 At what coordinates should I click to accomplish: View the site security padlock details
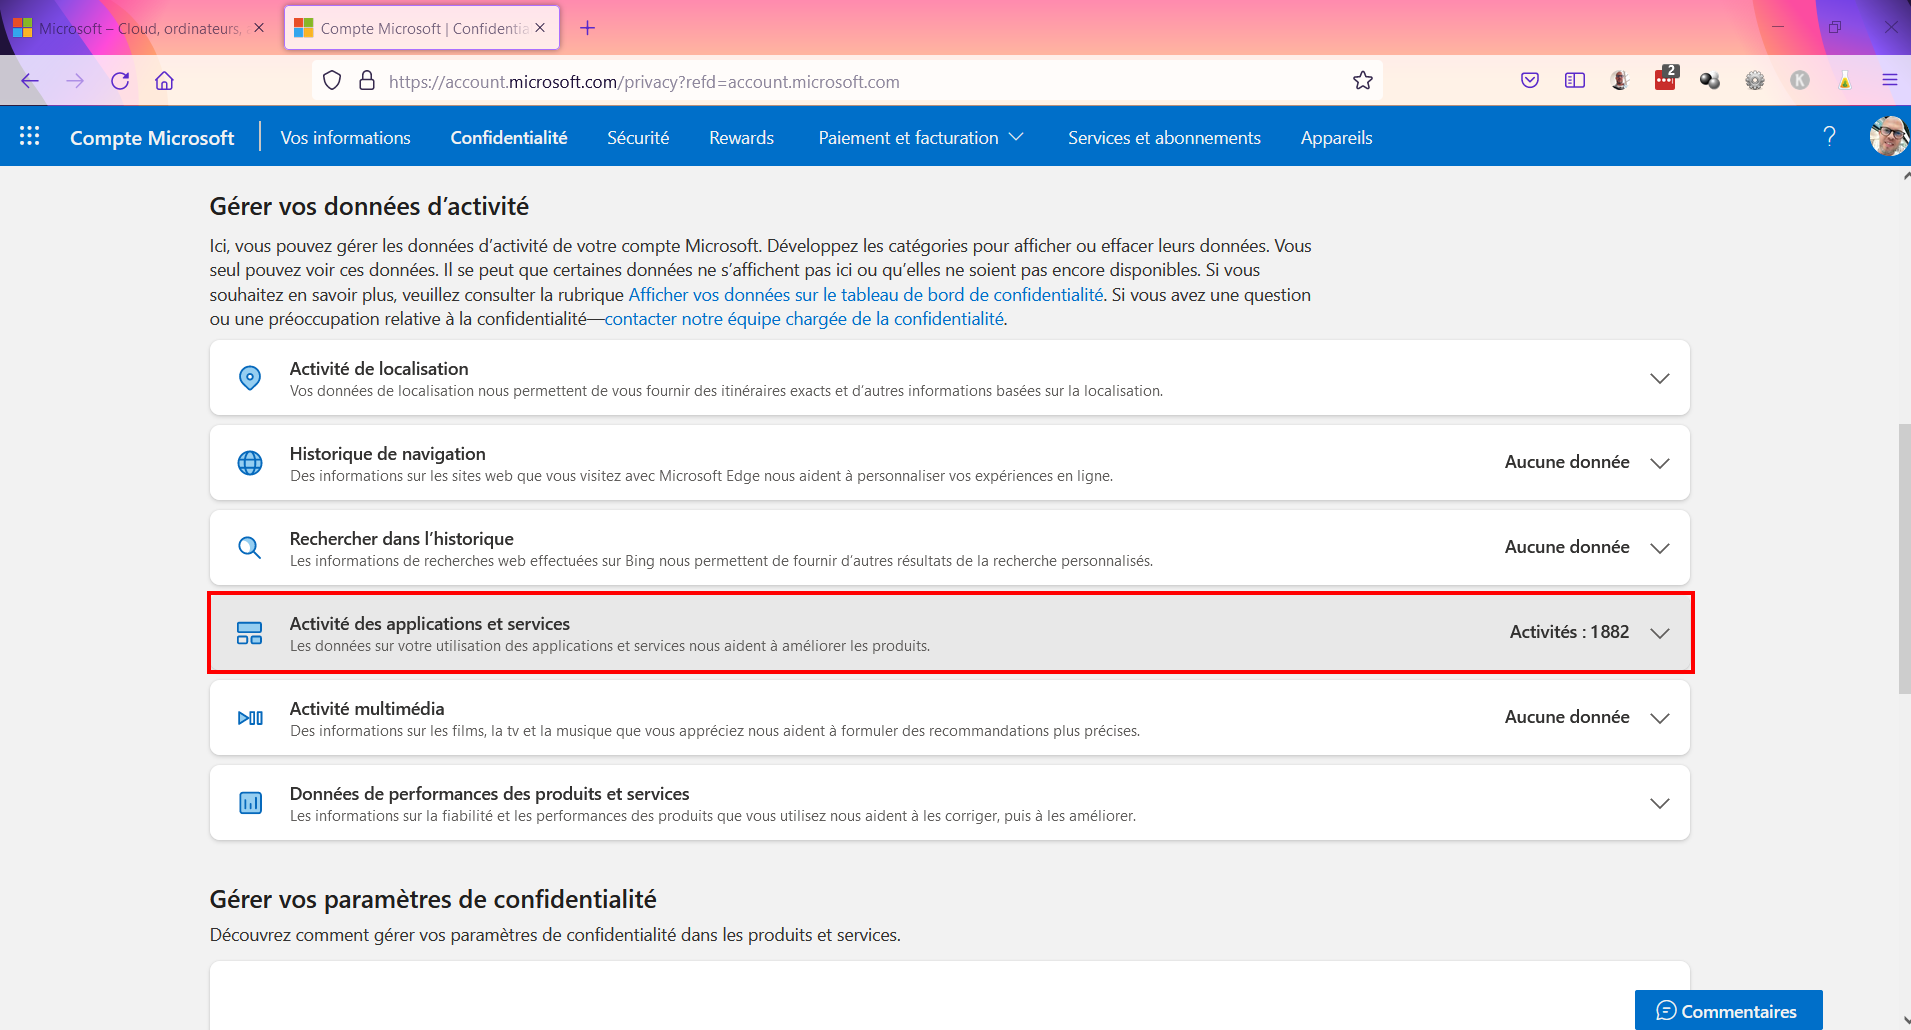[x=367, y=81]
